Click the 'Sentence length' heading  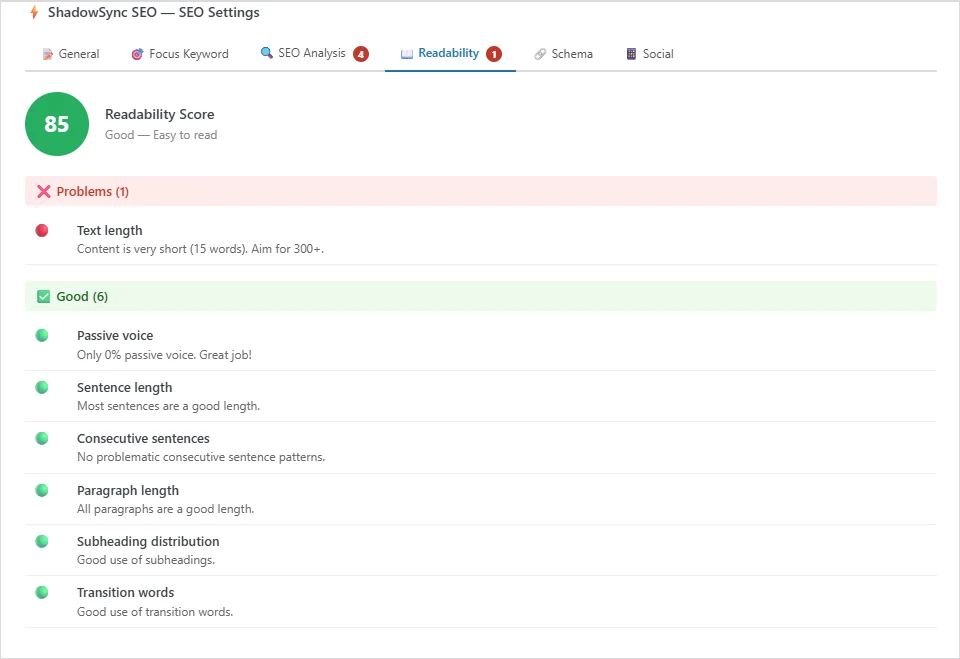(x=124, y=388)
